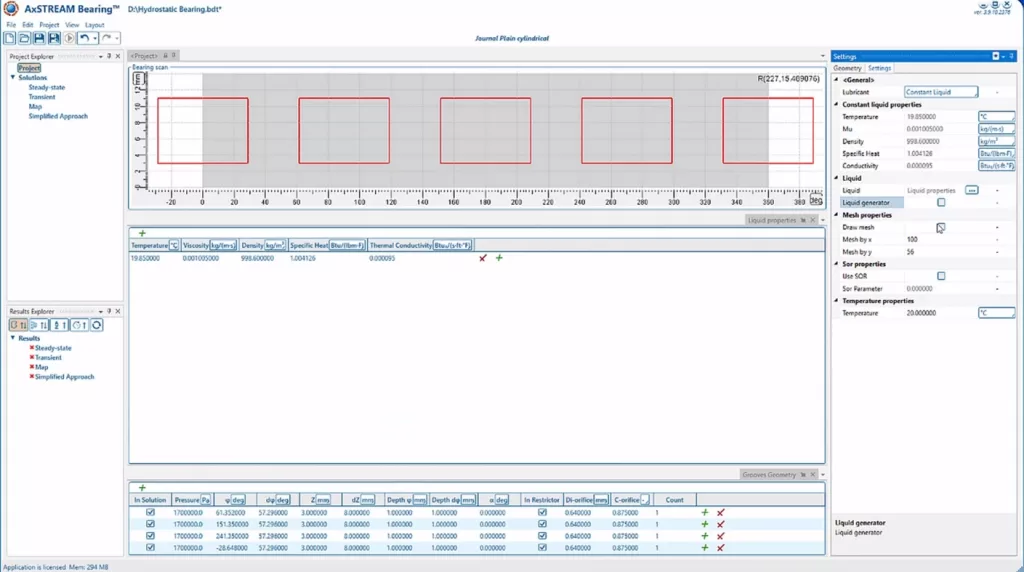The width and height of the screenshot is (1024, 572).
Task: Toggle the Use SOR checkbox
Action: click(x=941, y=276)
